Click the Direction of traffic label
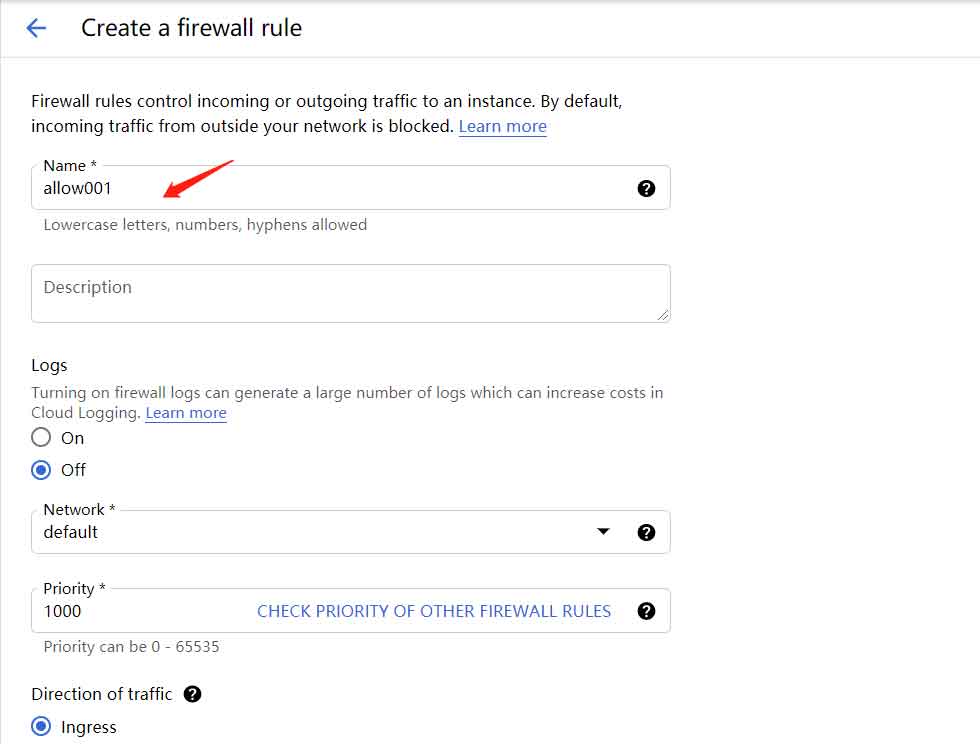980x744 pixels. coord(102,694)
